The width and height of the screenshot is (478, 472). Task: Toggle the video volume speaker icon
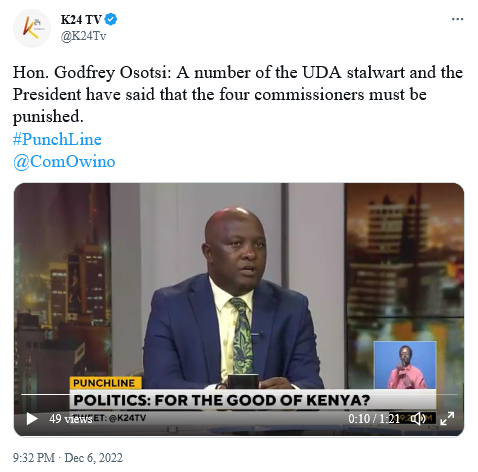click(419, 418)
